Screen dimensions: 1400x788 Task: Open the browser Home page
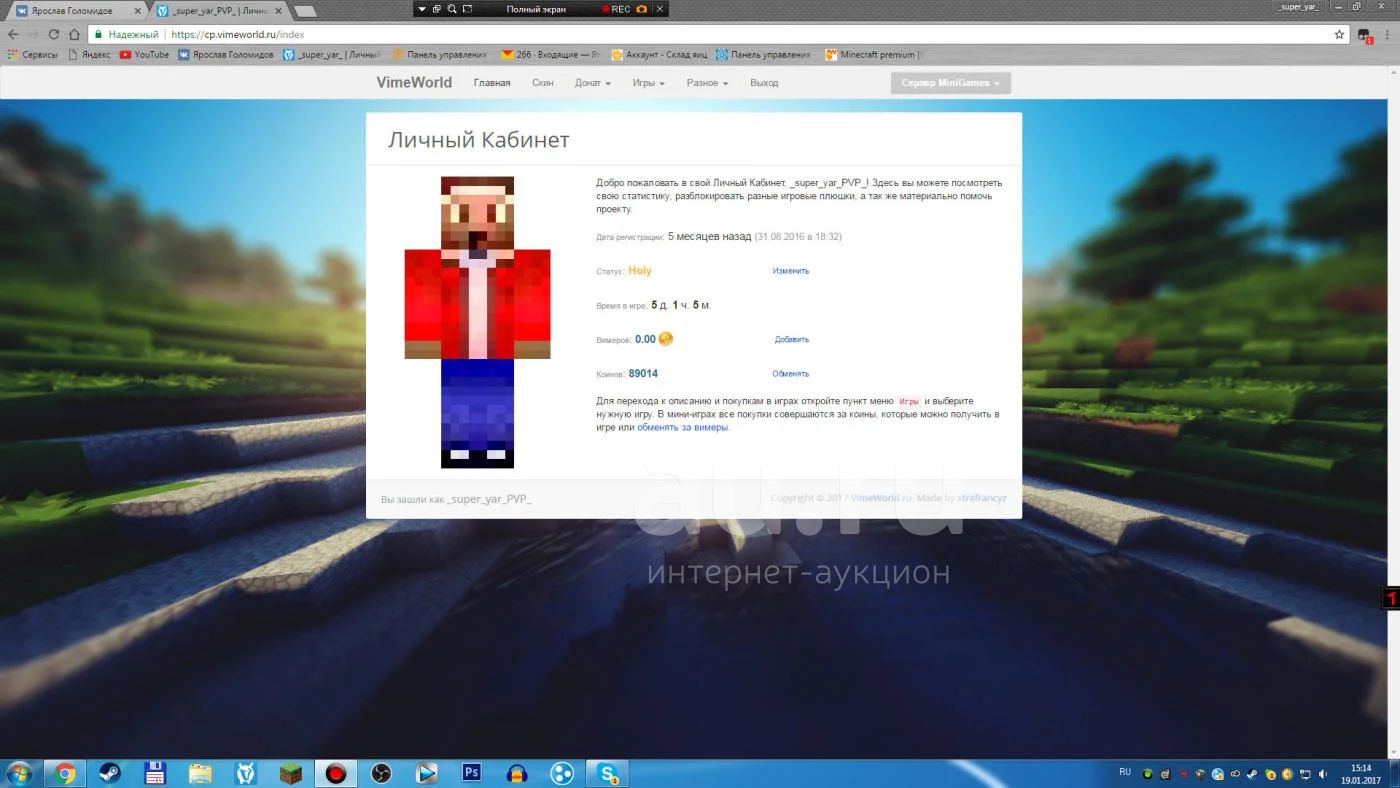73,34
